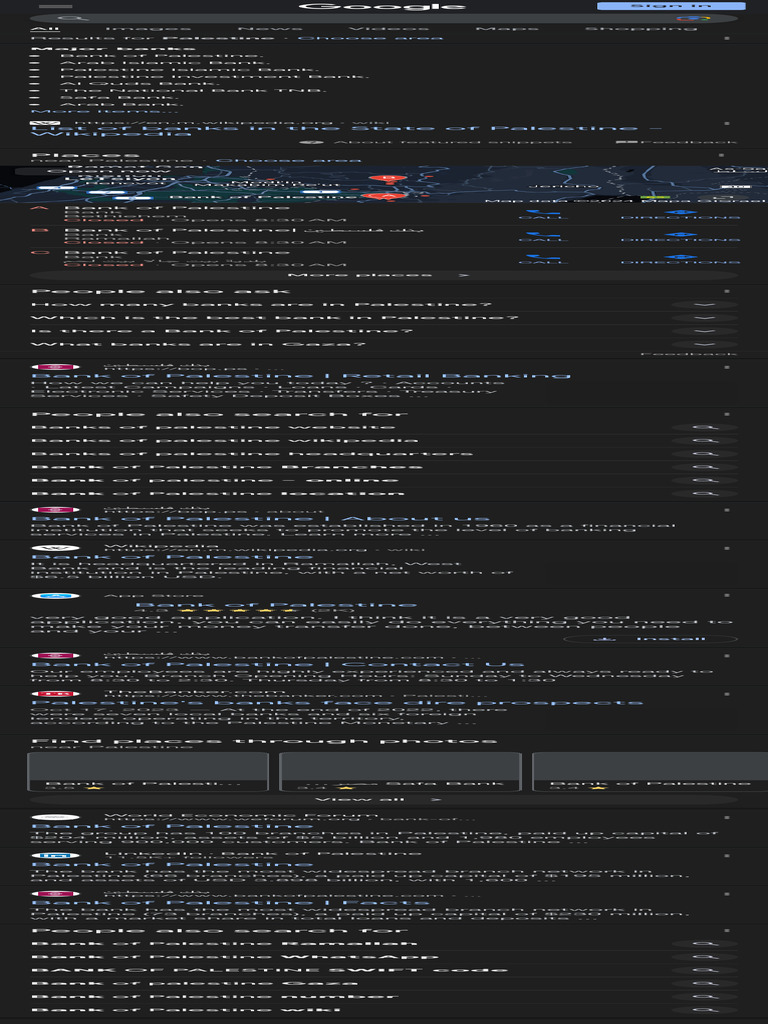Search icon next to 'Banks of palestine wikipedia'
Viewport: 768px width, 1024px height.
tap(705, 440)
